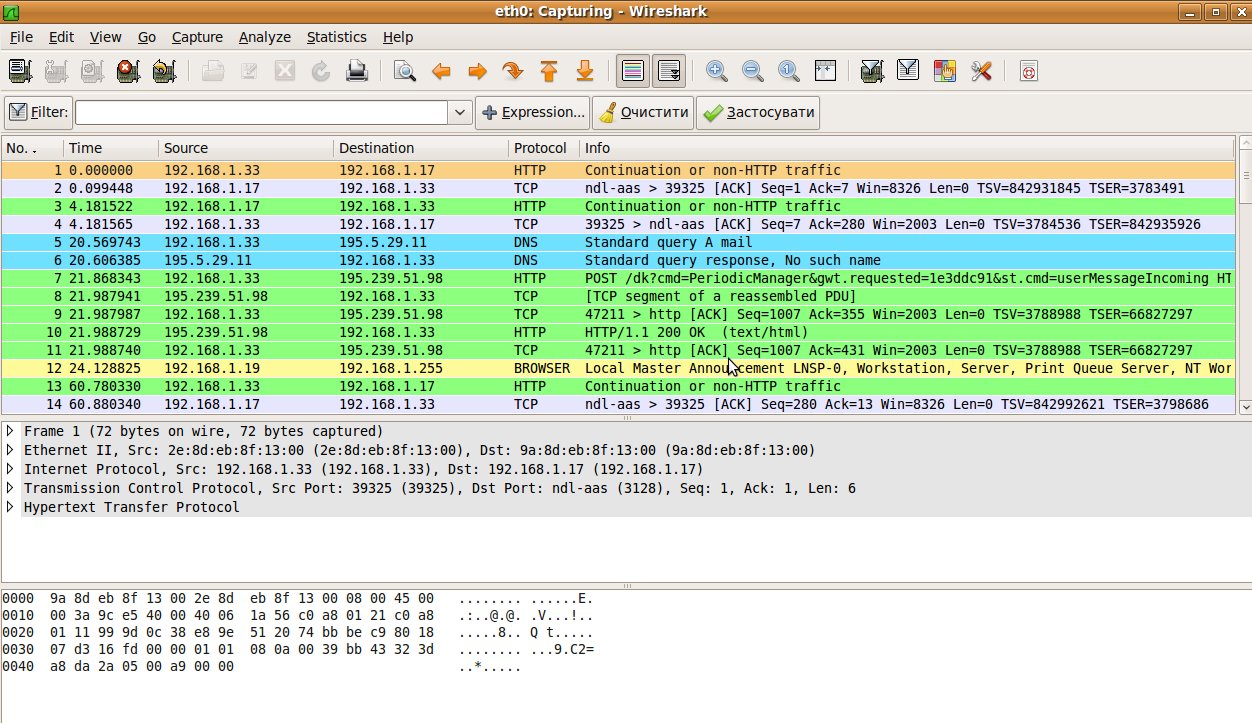Select packet 12 BROWSER Local Master Announcement

point(619,368)
